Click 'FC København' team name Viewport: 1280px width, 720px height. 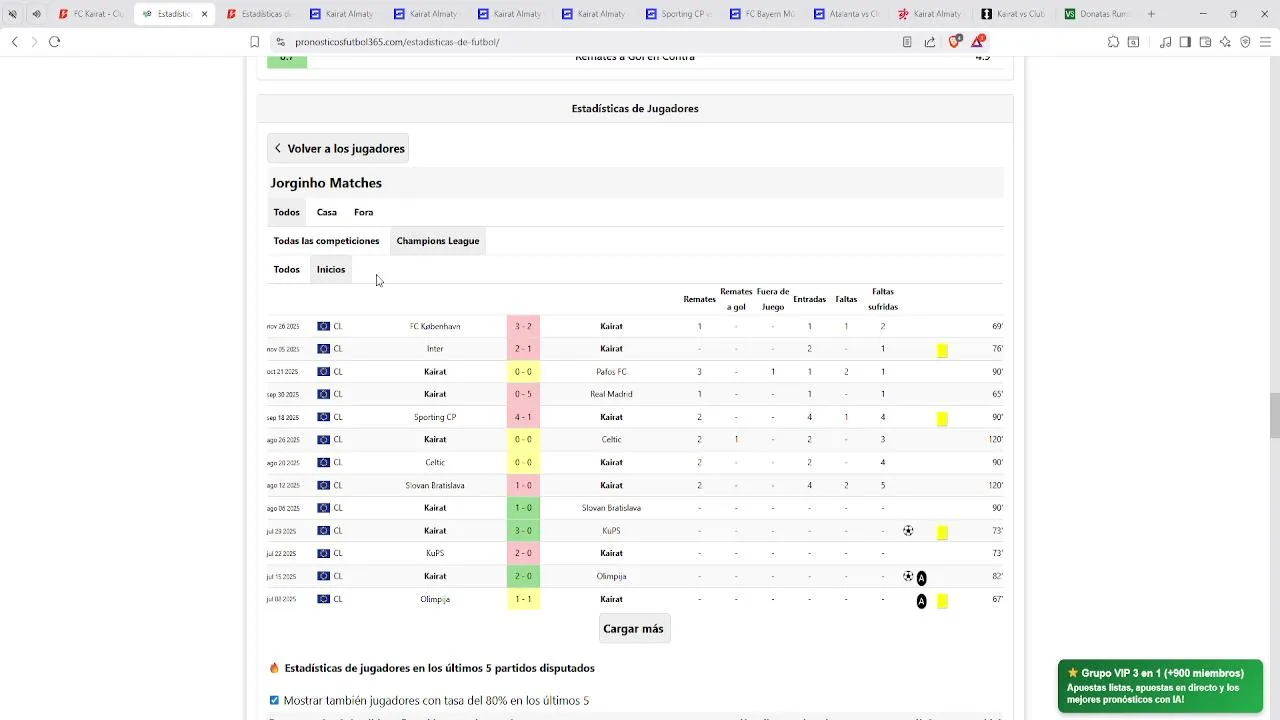[435, 326]
